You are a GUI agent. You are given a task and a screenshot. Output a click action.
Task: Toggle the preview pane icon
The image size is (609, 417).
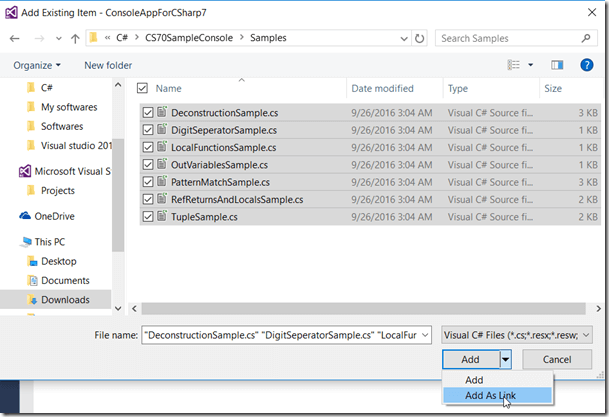558,65
